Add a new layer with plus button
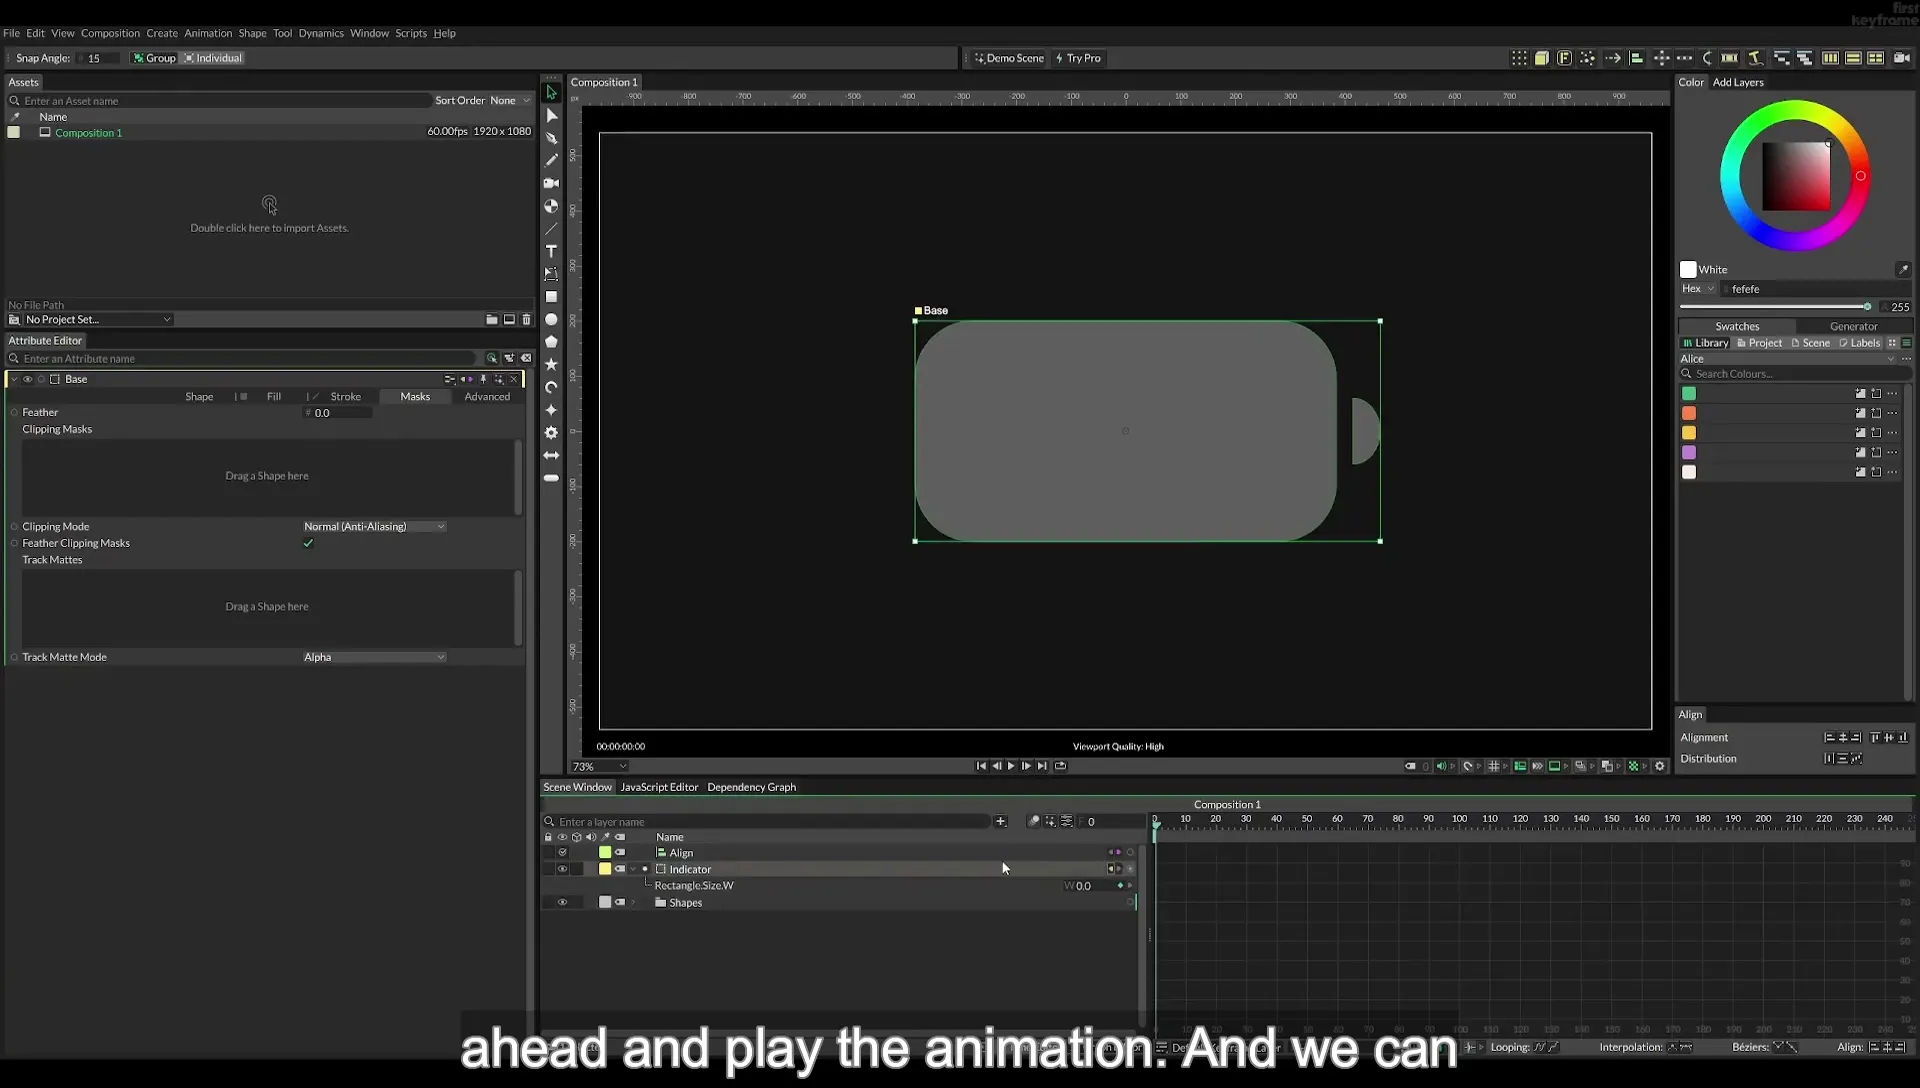 (x=1000, y=822)
